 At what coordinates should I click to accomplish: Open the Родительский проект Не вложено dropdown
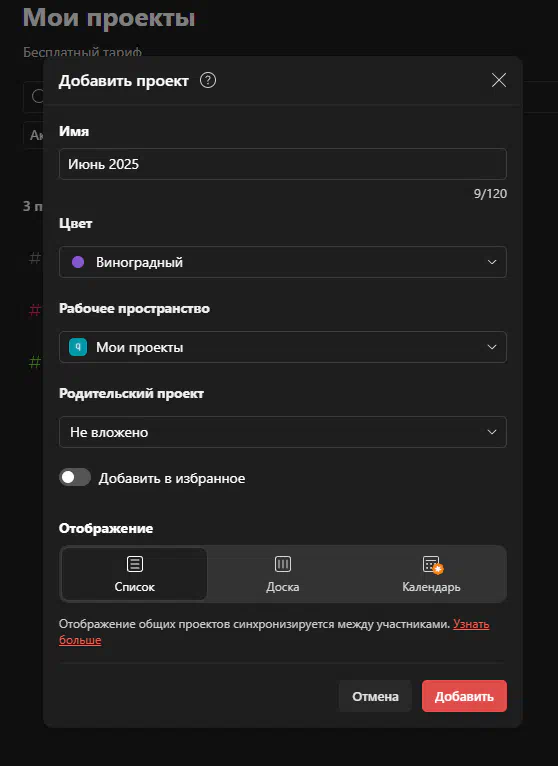click(283, 432)
